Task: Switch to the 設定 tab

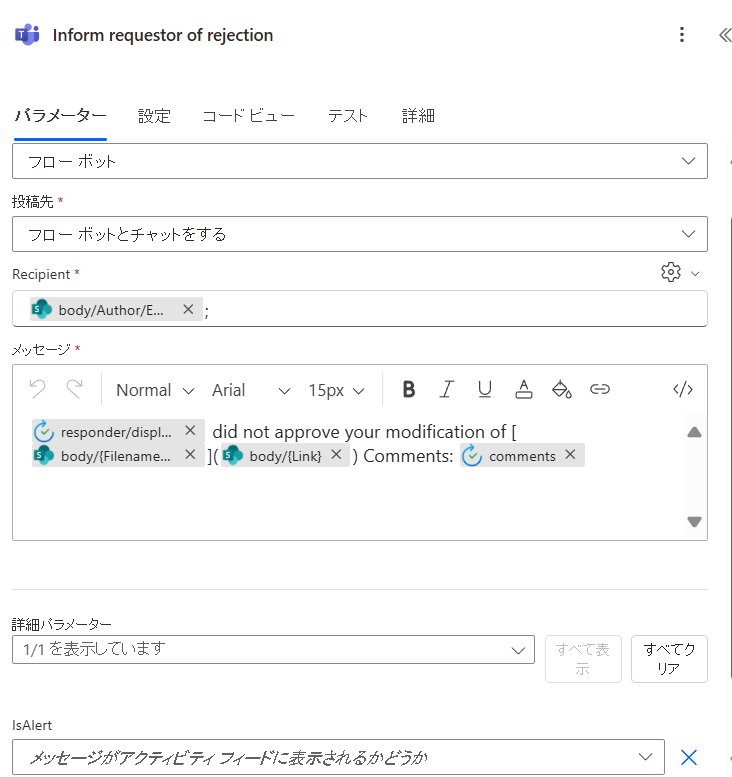Action: click(x=154, y=115)
